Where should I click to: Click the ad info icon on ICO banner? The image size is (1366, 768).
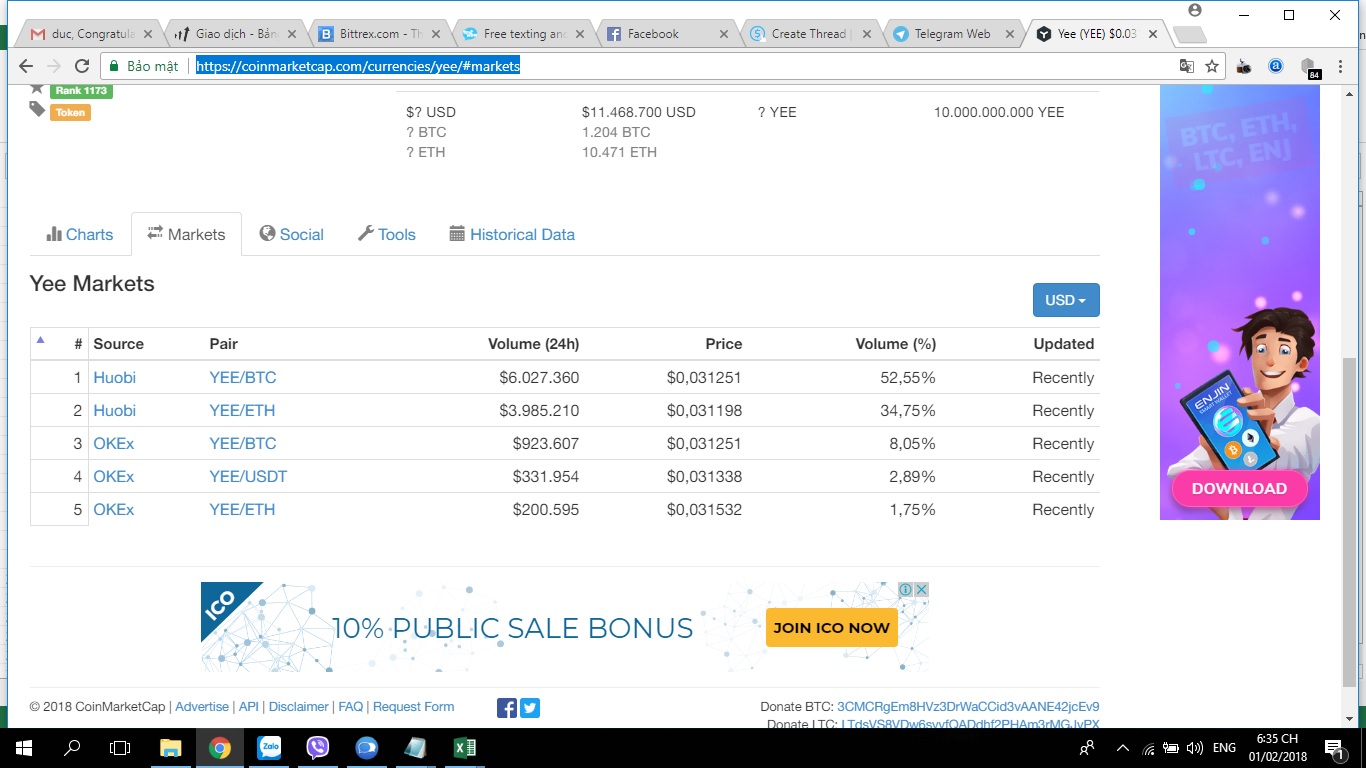click(x=905, y=590)
